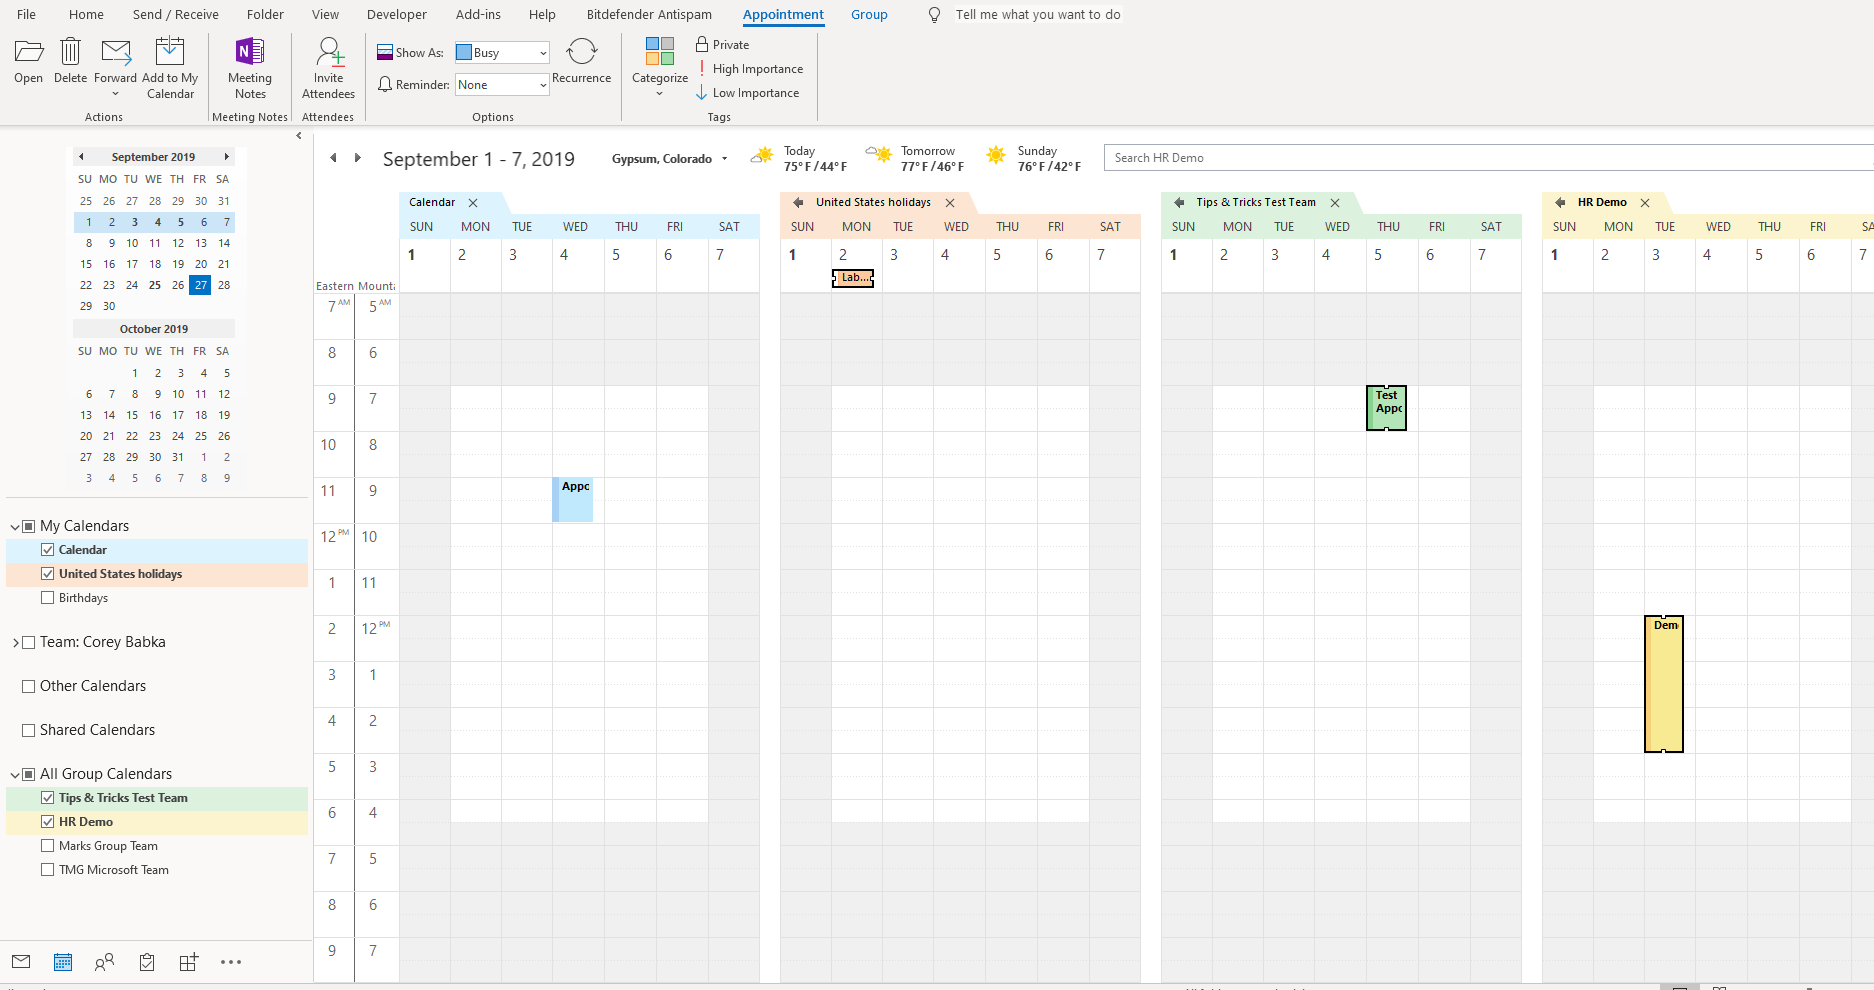The width and height of the screenshot is (1874, 990).
Task: Close the United States holidays calendar tab
Action: [x=950, y=203]
